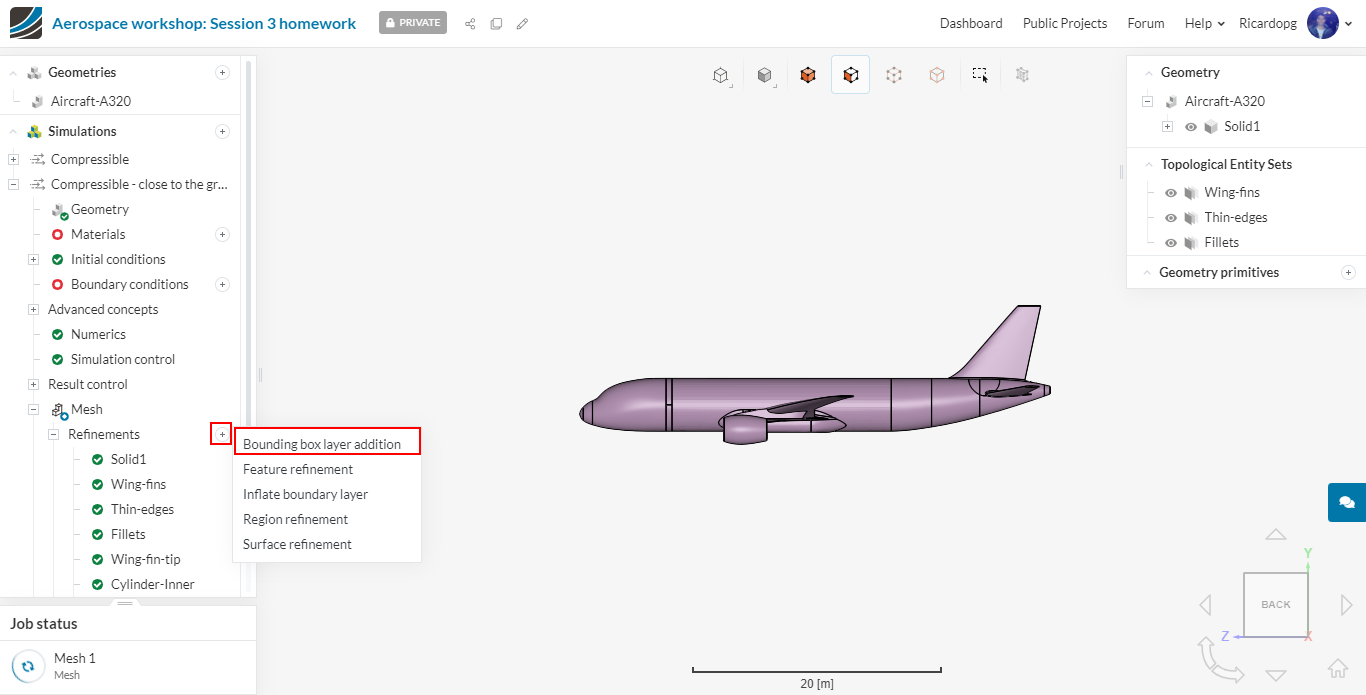Toggle visibility of Solid1
1366x695 pixels.
tap(1191, 127)
